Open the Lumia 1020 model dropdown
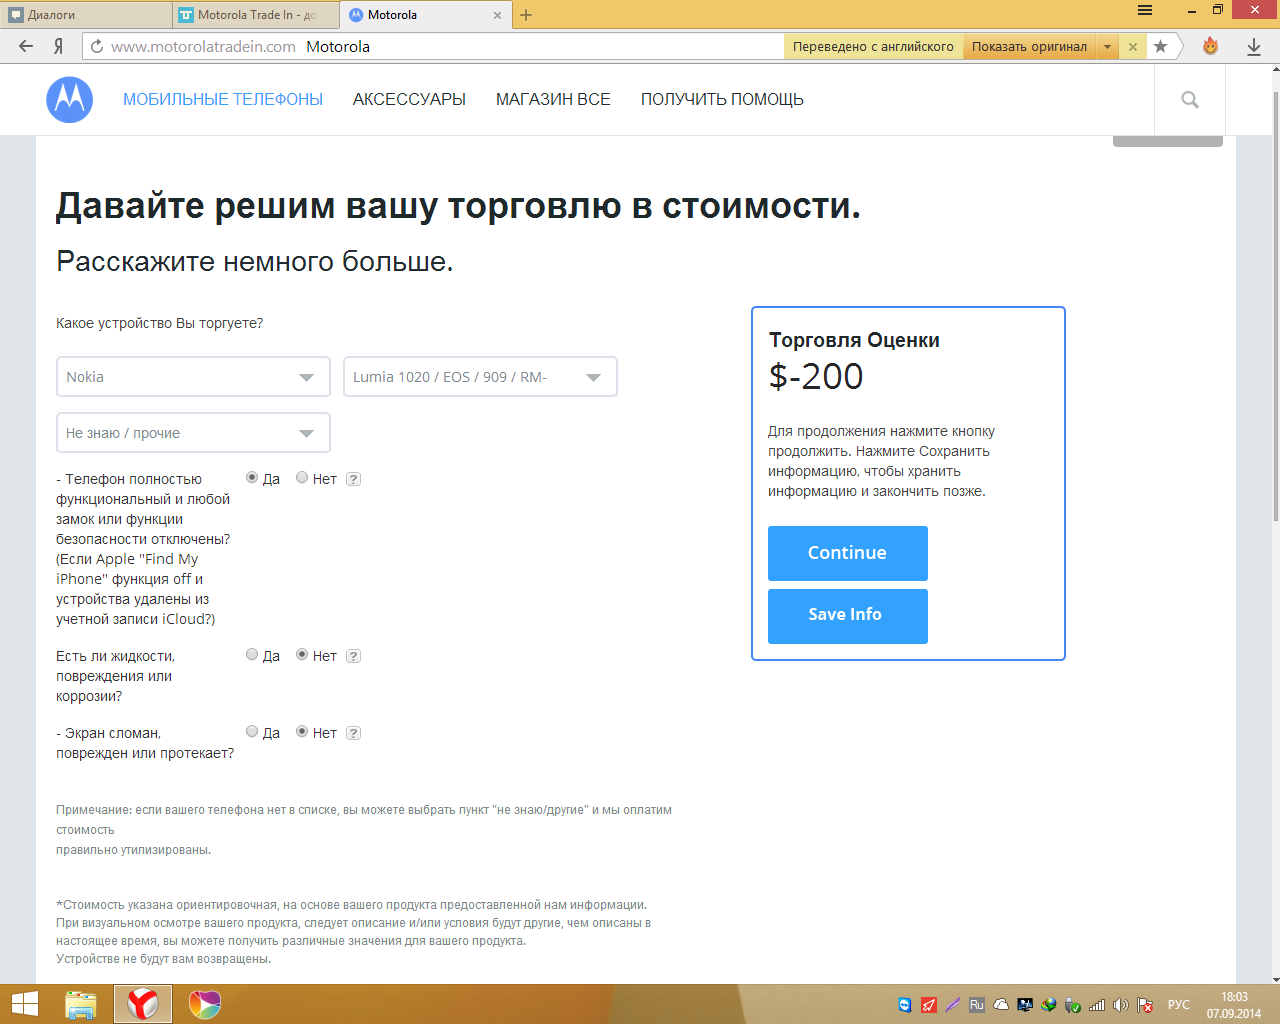The width and height of the screenshot is (1280, 1024). [480, 377]
